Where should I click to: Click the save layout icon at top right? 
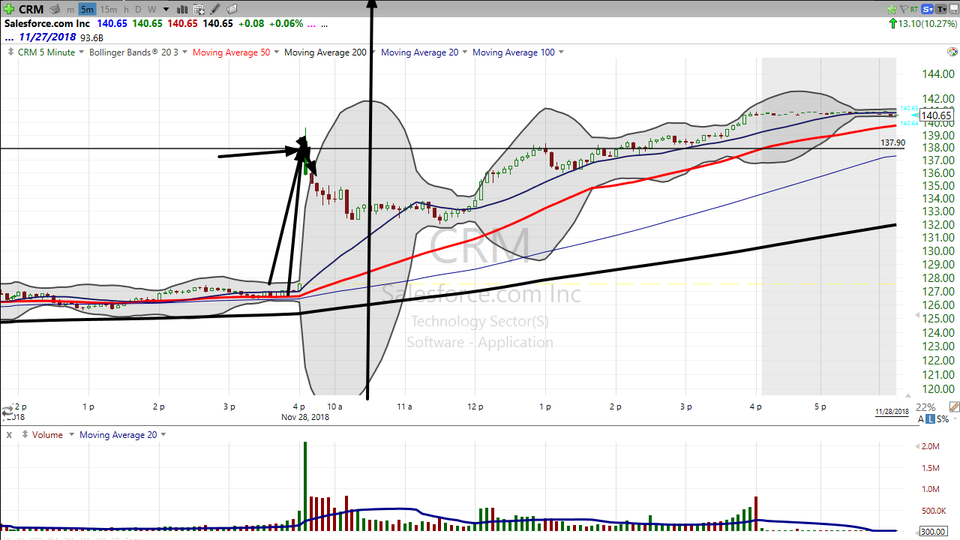954,9
